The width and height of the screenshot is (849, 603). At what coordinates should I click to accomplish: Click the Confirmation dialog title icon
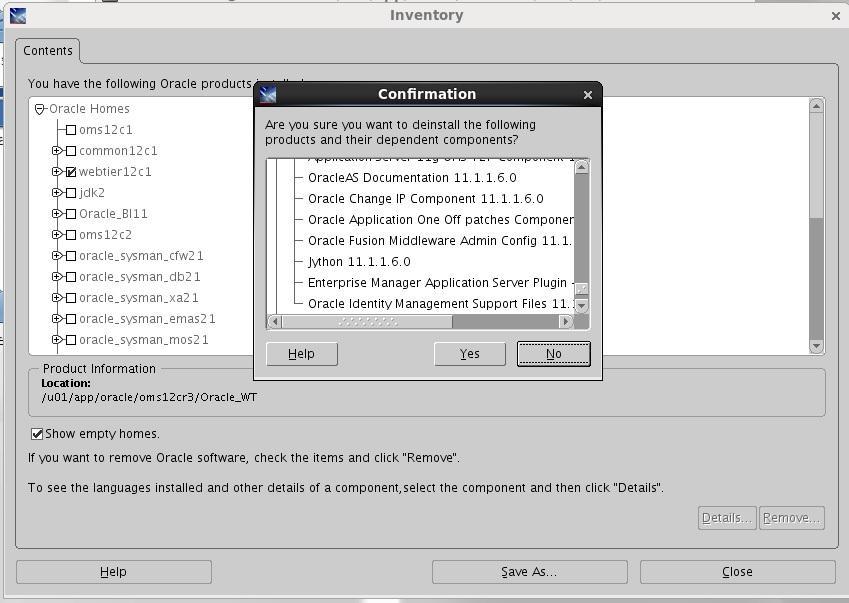pyautogui.click(x=267, y=95)
